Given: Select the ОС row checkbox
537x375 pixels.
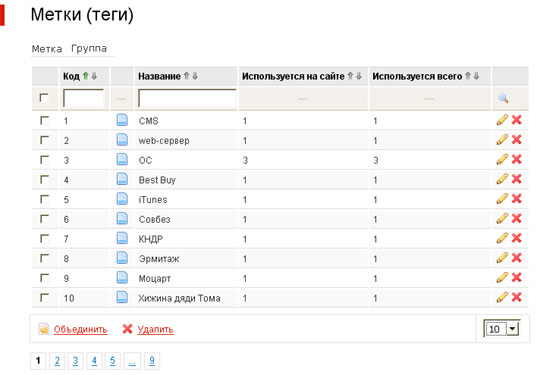Looking at the screenshot, I should (45, 160).
